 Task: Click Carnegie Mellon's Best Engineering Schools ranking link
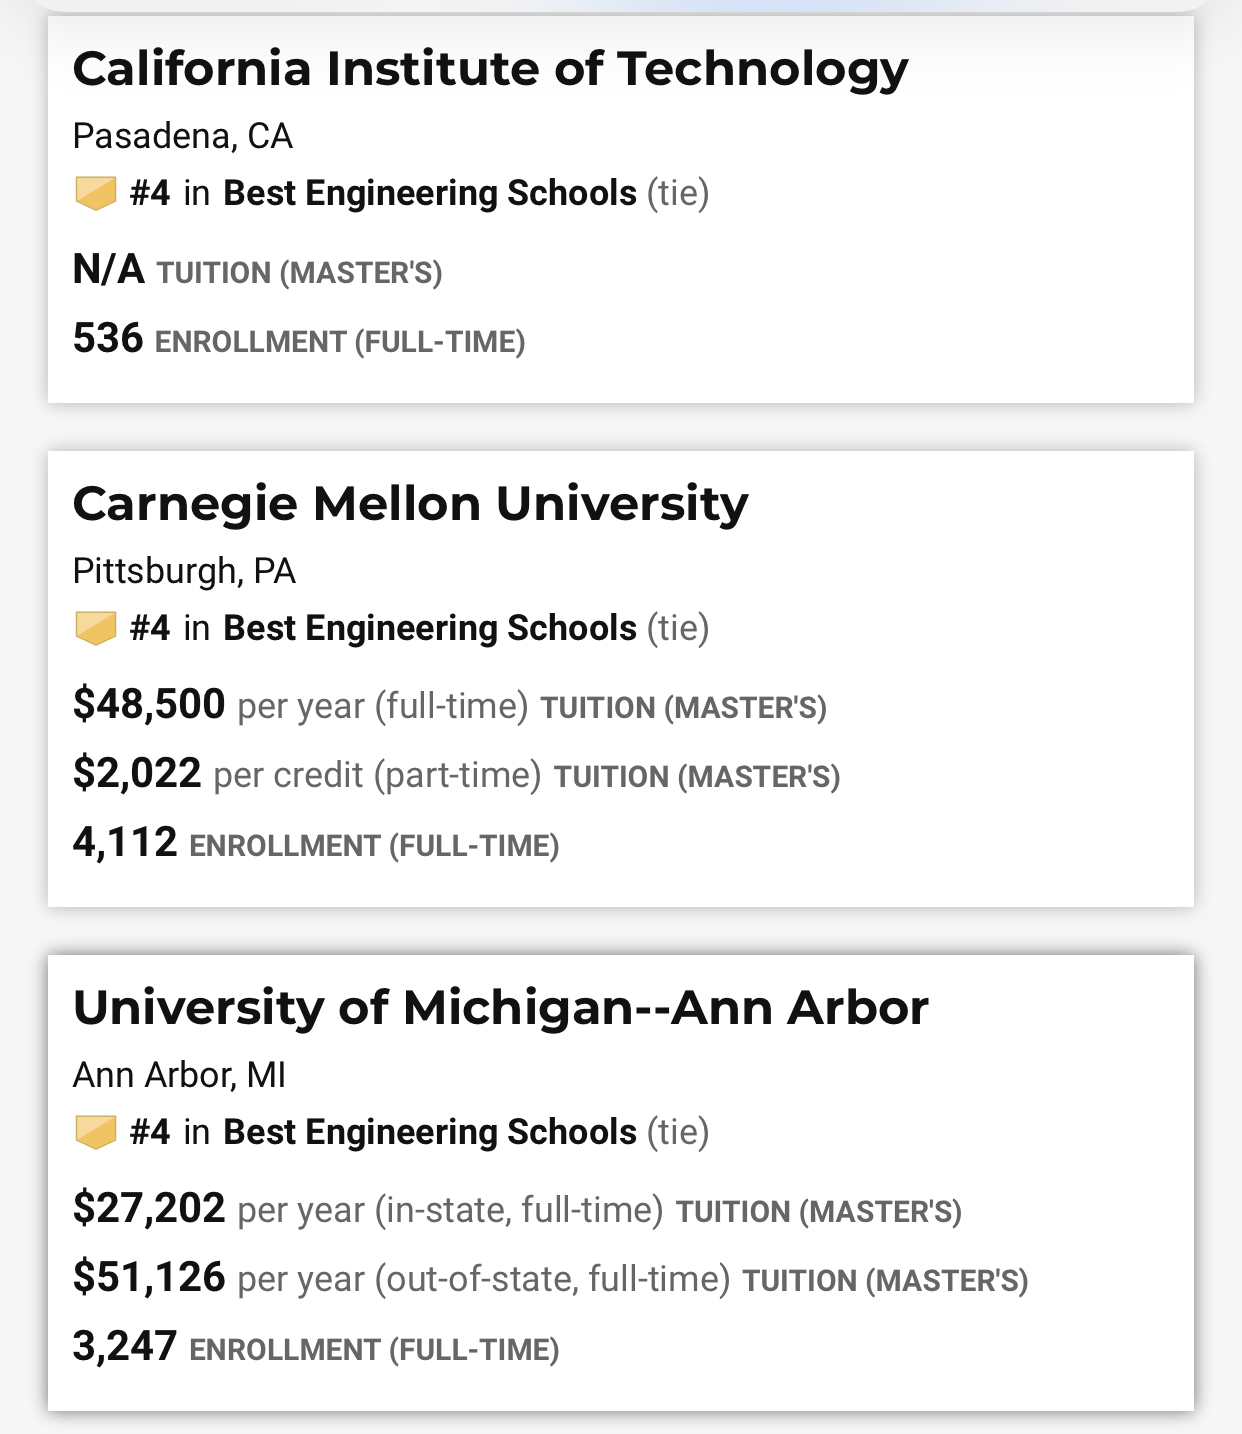(429, 628)
